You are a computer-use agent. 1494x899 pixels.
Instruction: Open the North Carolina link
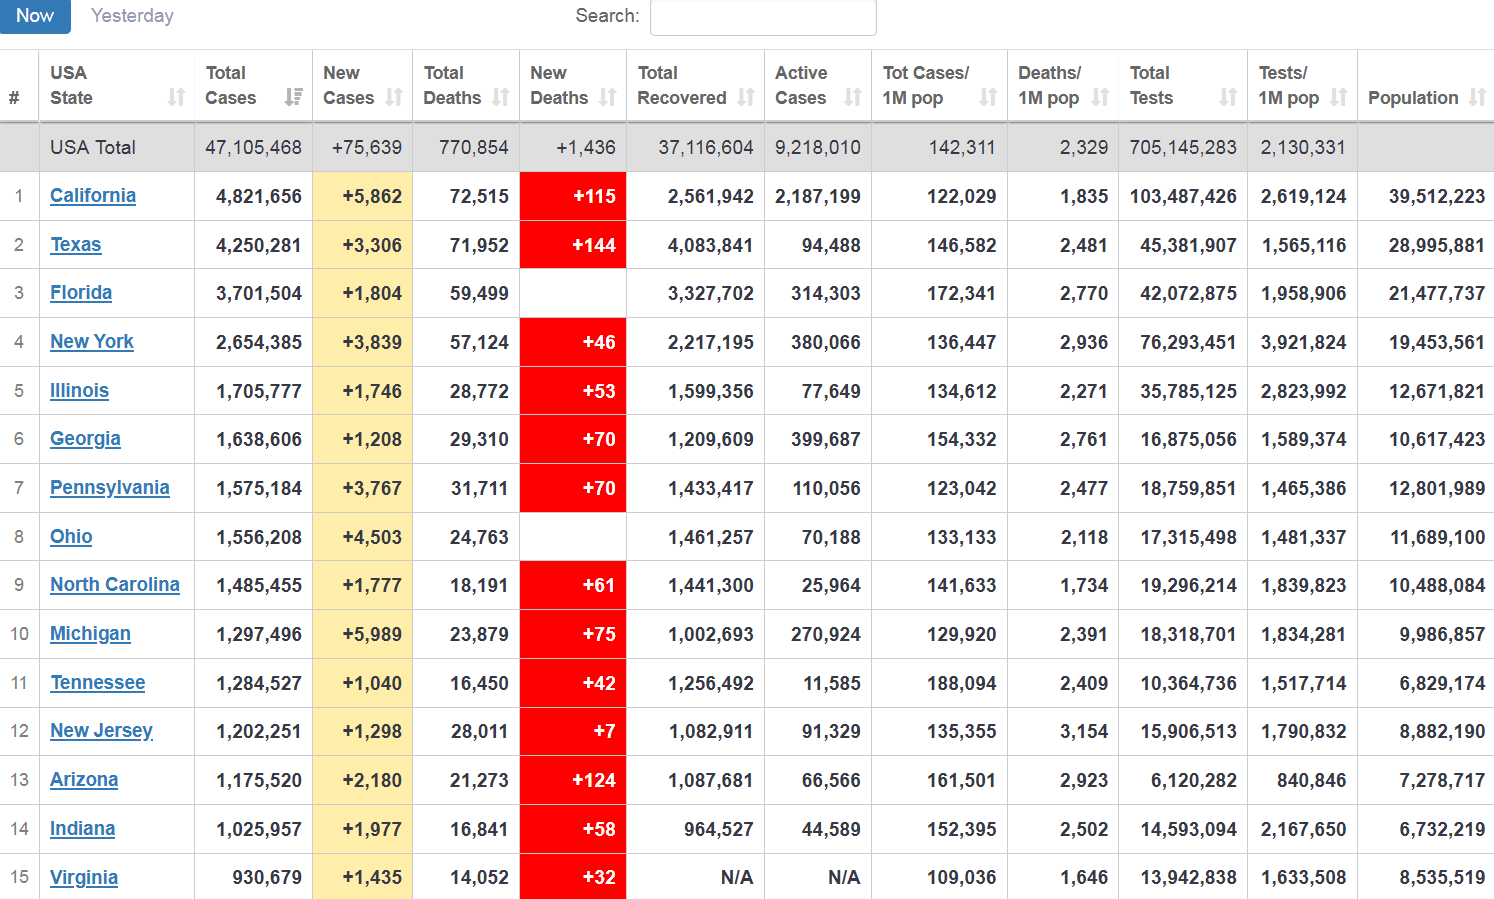[x=115, y=585]
